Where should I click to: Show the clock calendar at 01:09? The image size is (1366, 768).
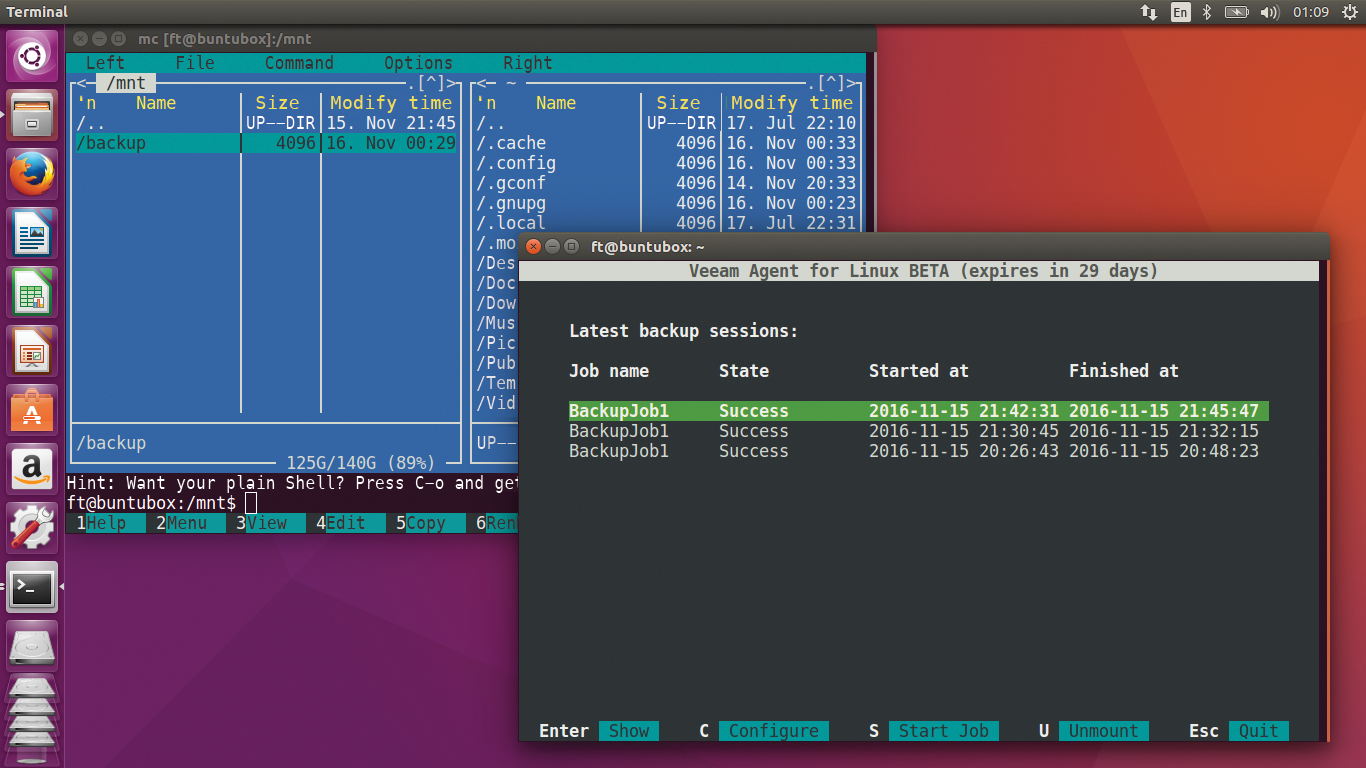pyautogui.click(x=1310, y=12)
